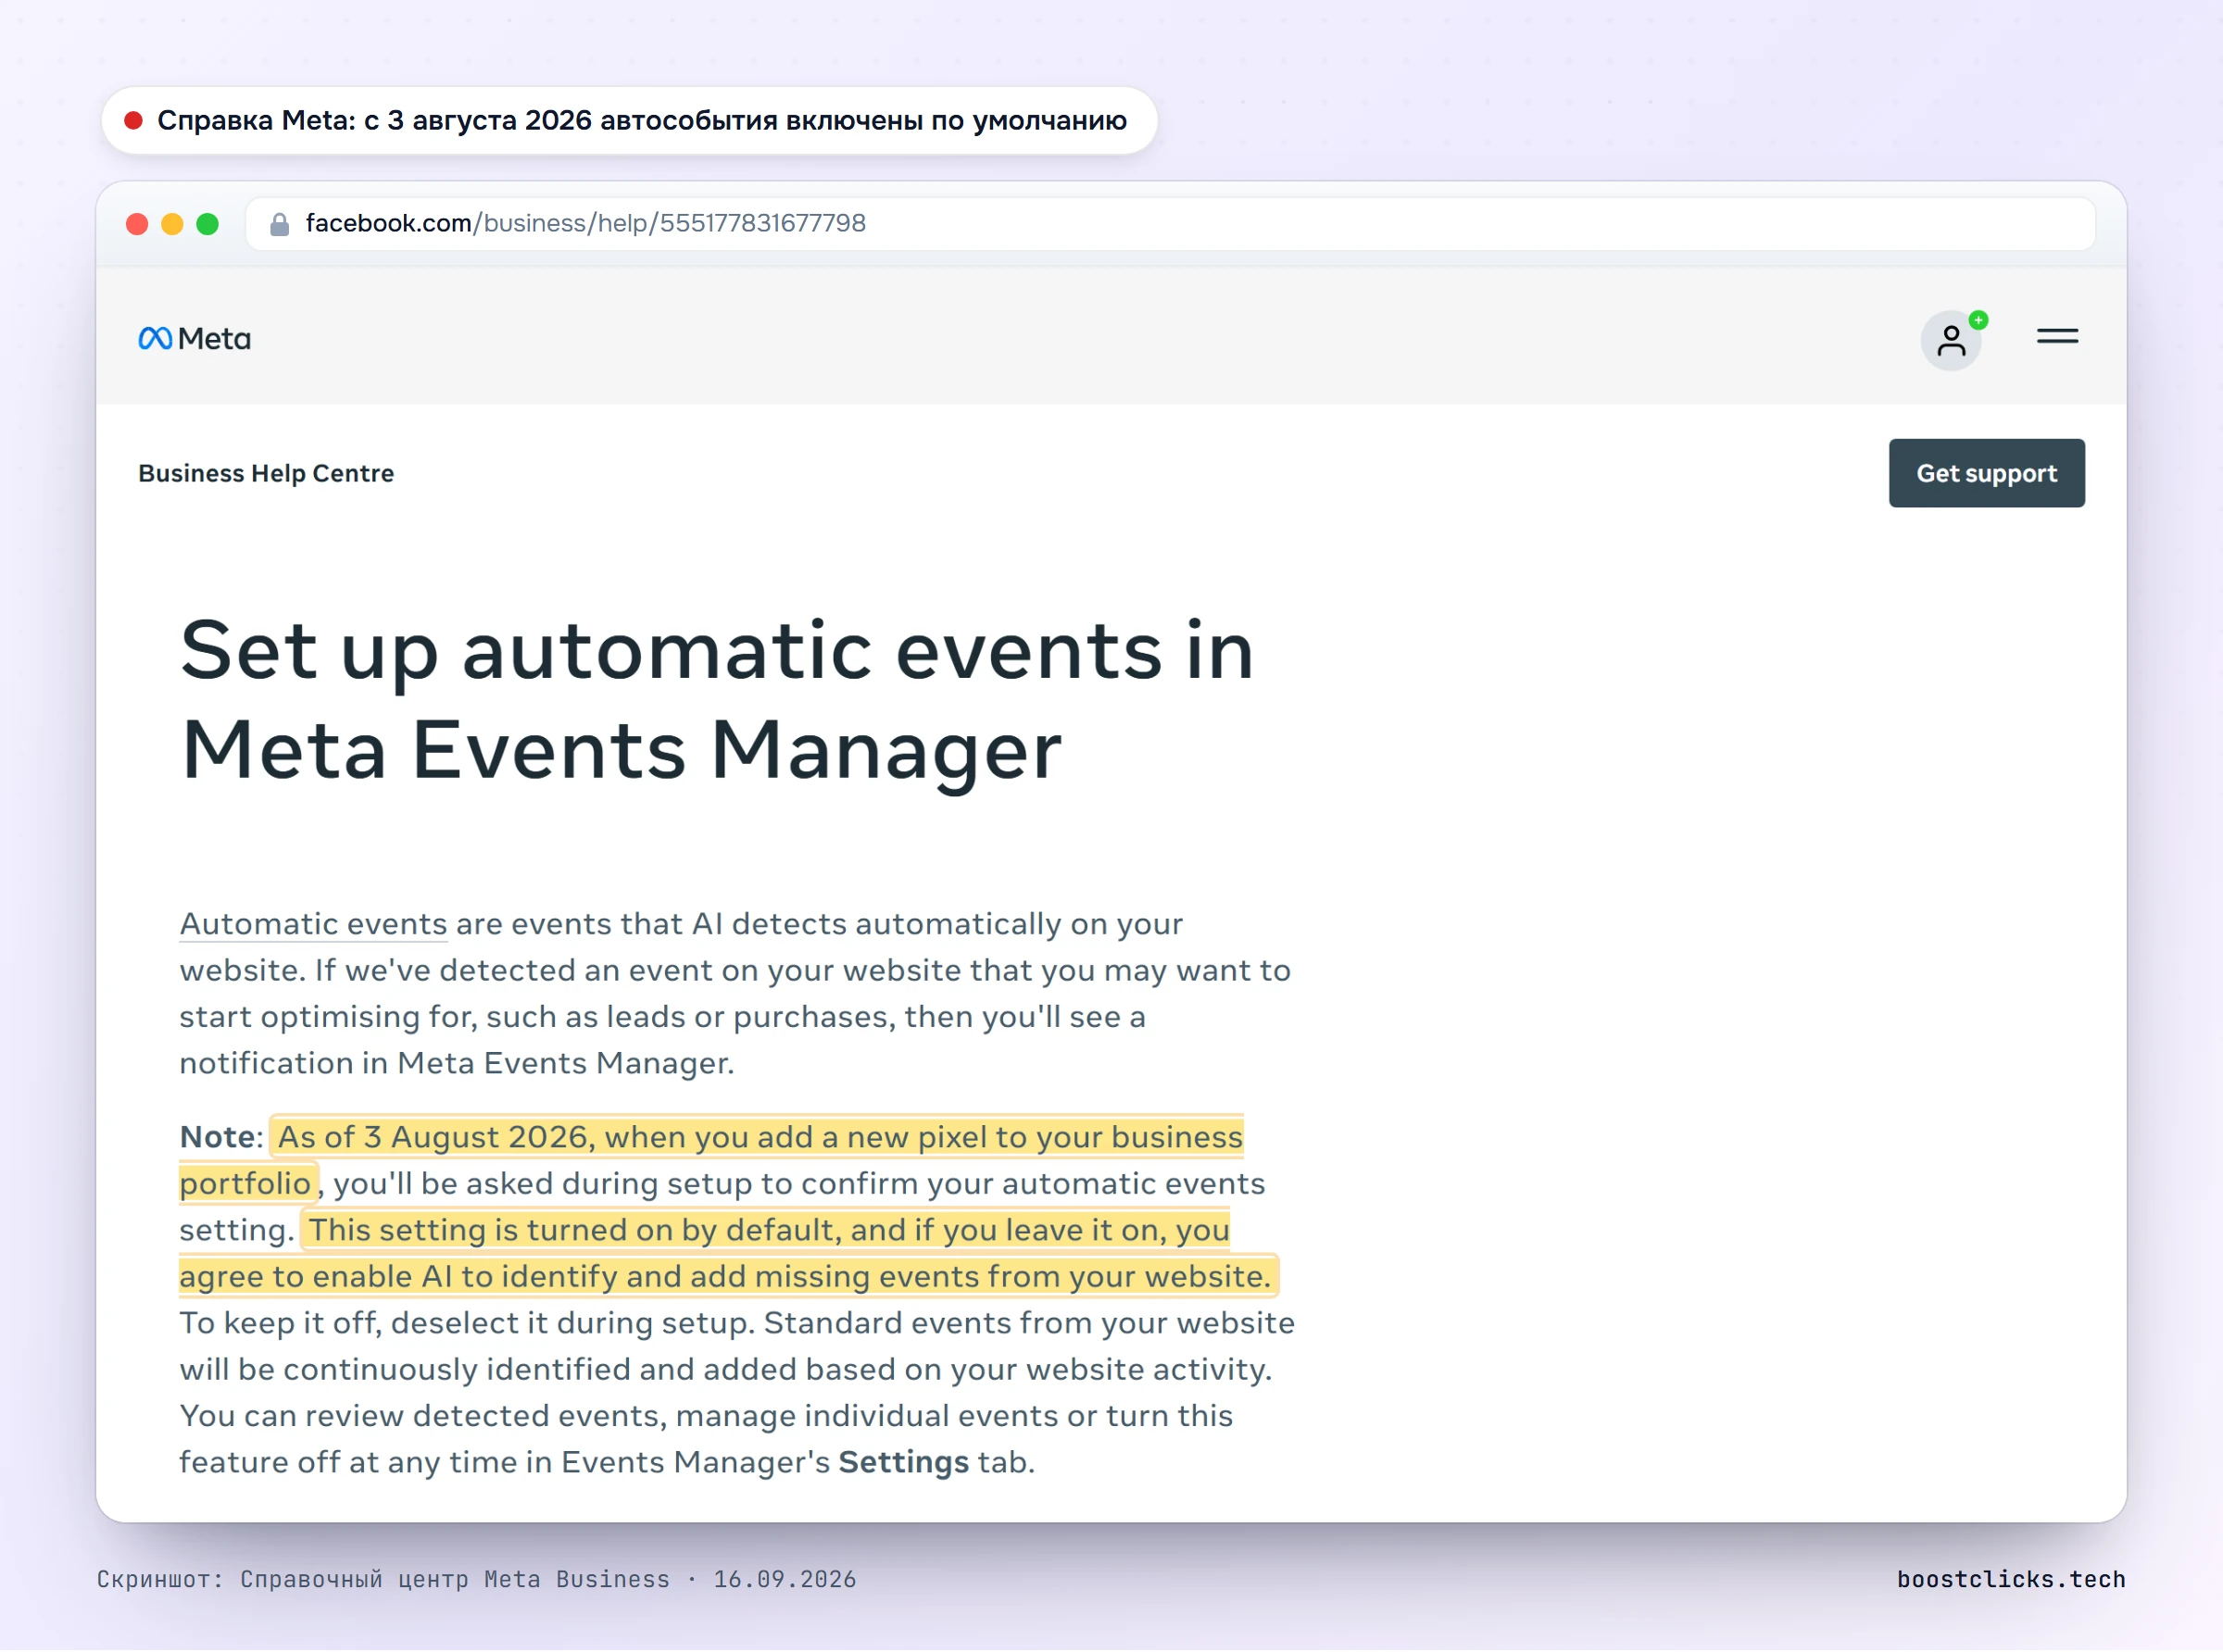Click the bold word 'Settings'
2223x1652 pixels.
pyautogui.click(x=903, y=1462)
